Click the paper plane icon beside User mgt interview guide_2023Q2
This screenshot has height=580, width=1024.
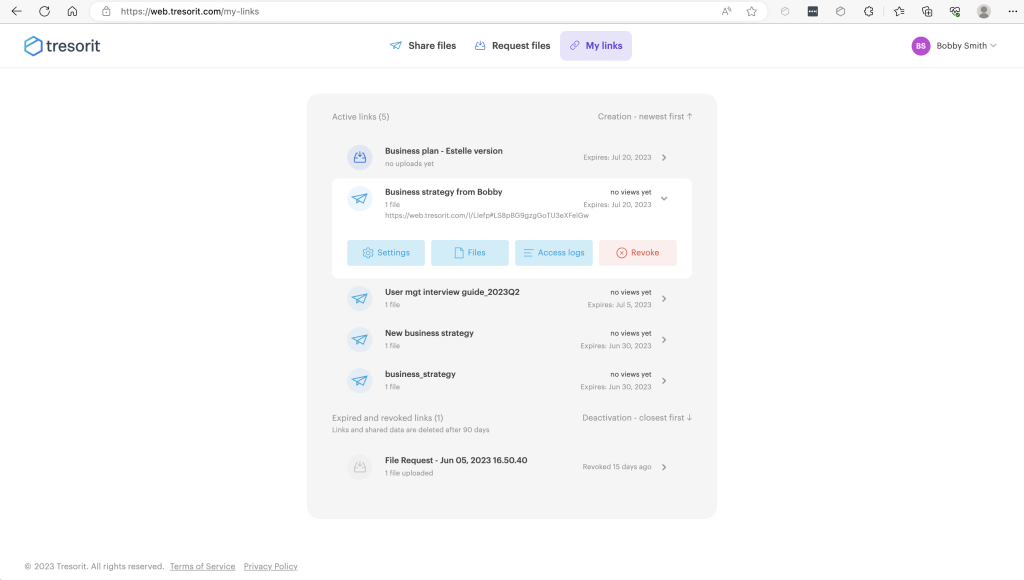359,298
